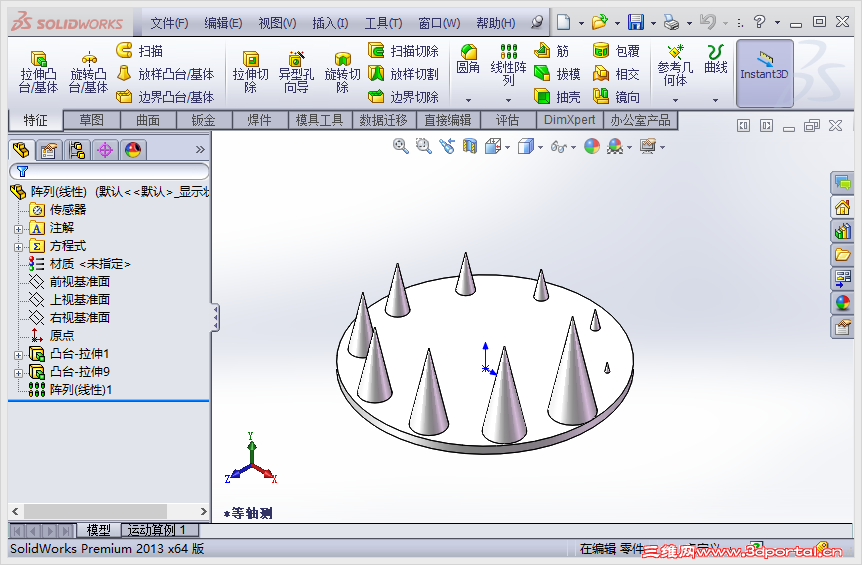The height and width of the screenshot is (565, 862).
Task: Expand more manager tabs chevron
Action: (200, 149)
